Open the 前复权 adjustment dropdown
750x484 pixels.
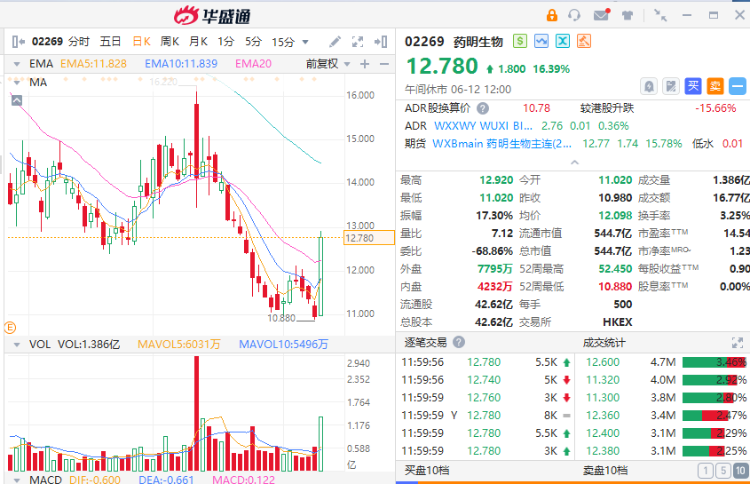point(328,64)
